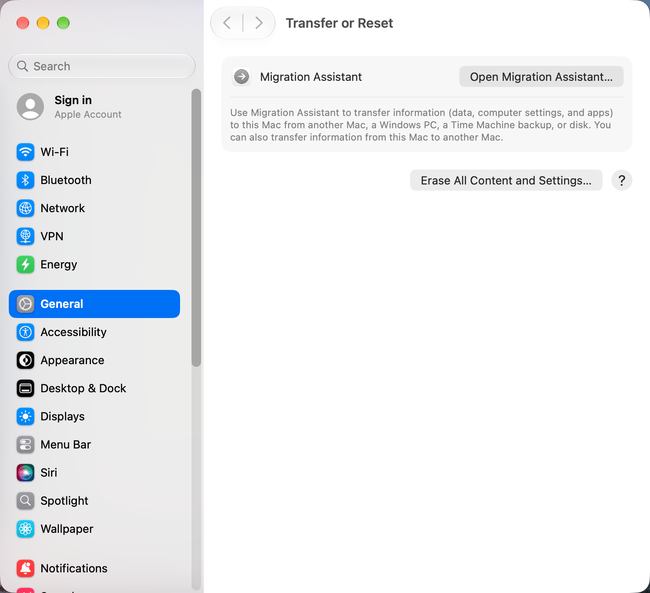The height and width of the screenshot is (593, 650).
Task: Open Menu Bar settings label
Action: [x=65, y=445]
